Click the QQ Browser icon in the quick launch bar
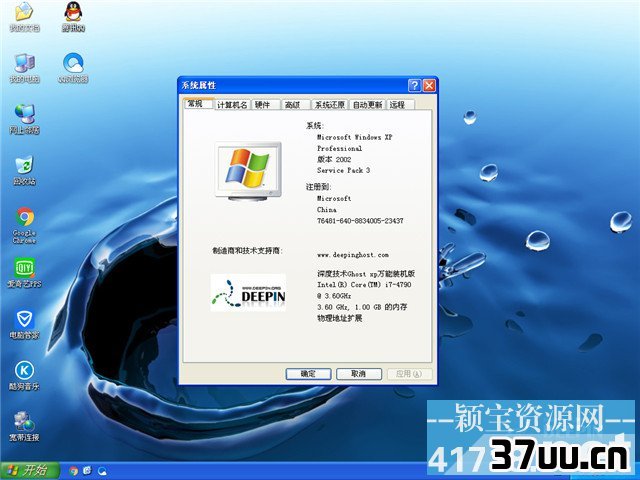The height and width of the screenshot is (480, 640). tap(102, 471)
